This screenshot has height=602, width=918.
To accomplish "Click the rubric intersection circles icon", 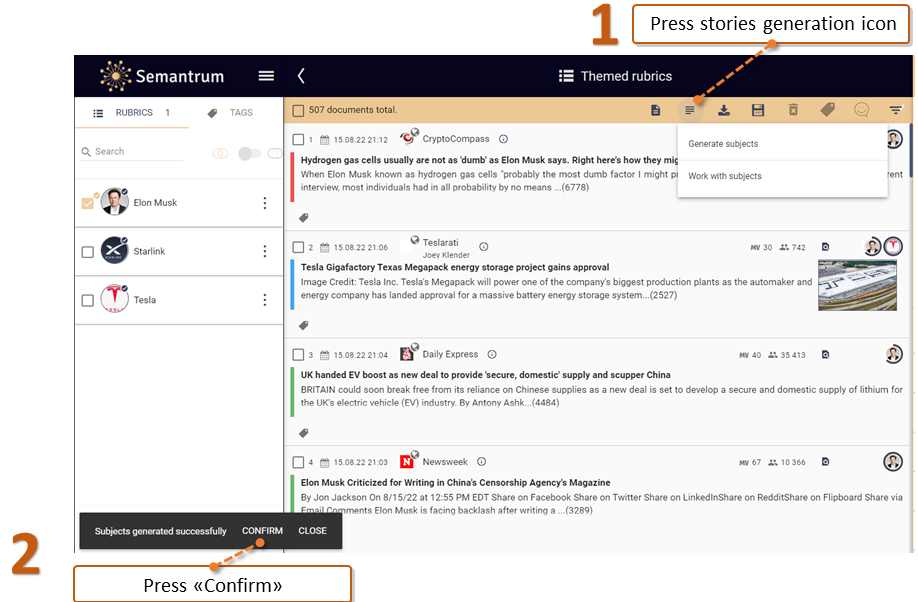I will pyautogui.click(x=220, y=153).
